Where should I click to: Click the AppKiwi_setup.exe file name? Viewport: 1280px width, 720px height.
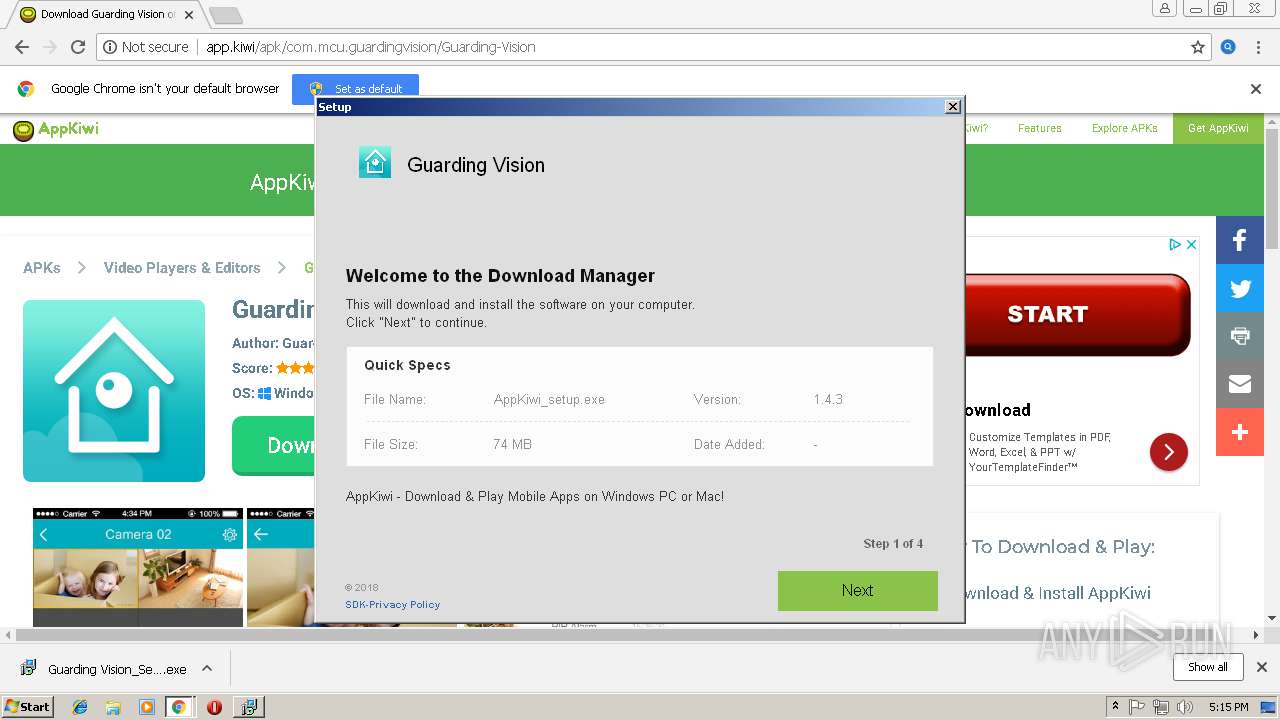coord(549,399)
